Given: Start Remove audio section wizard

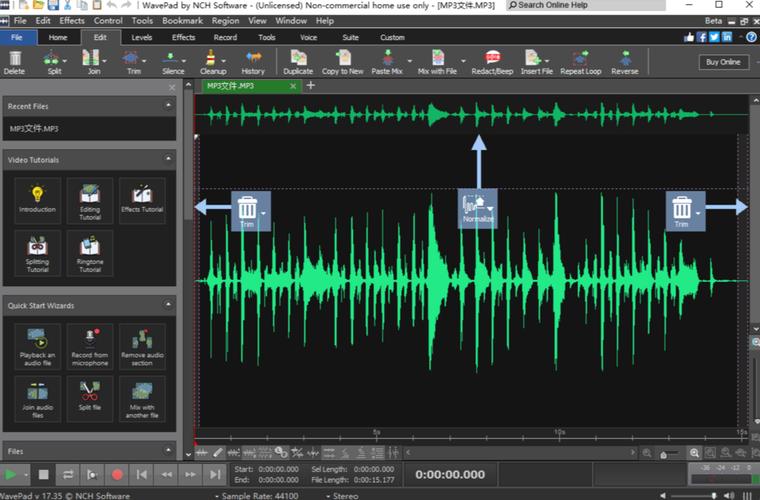Looking at the screenshot, I should click(142, 346).
